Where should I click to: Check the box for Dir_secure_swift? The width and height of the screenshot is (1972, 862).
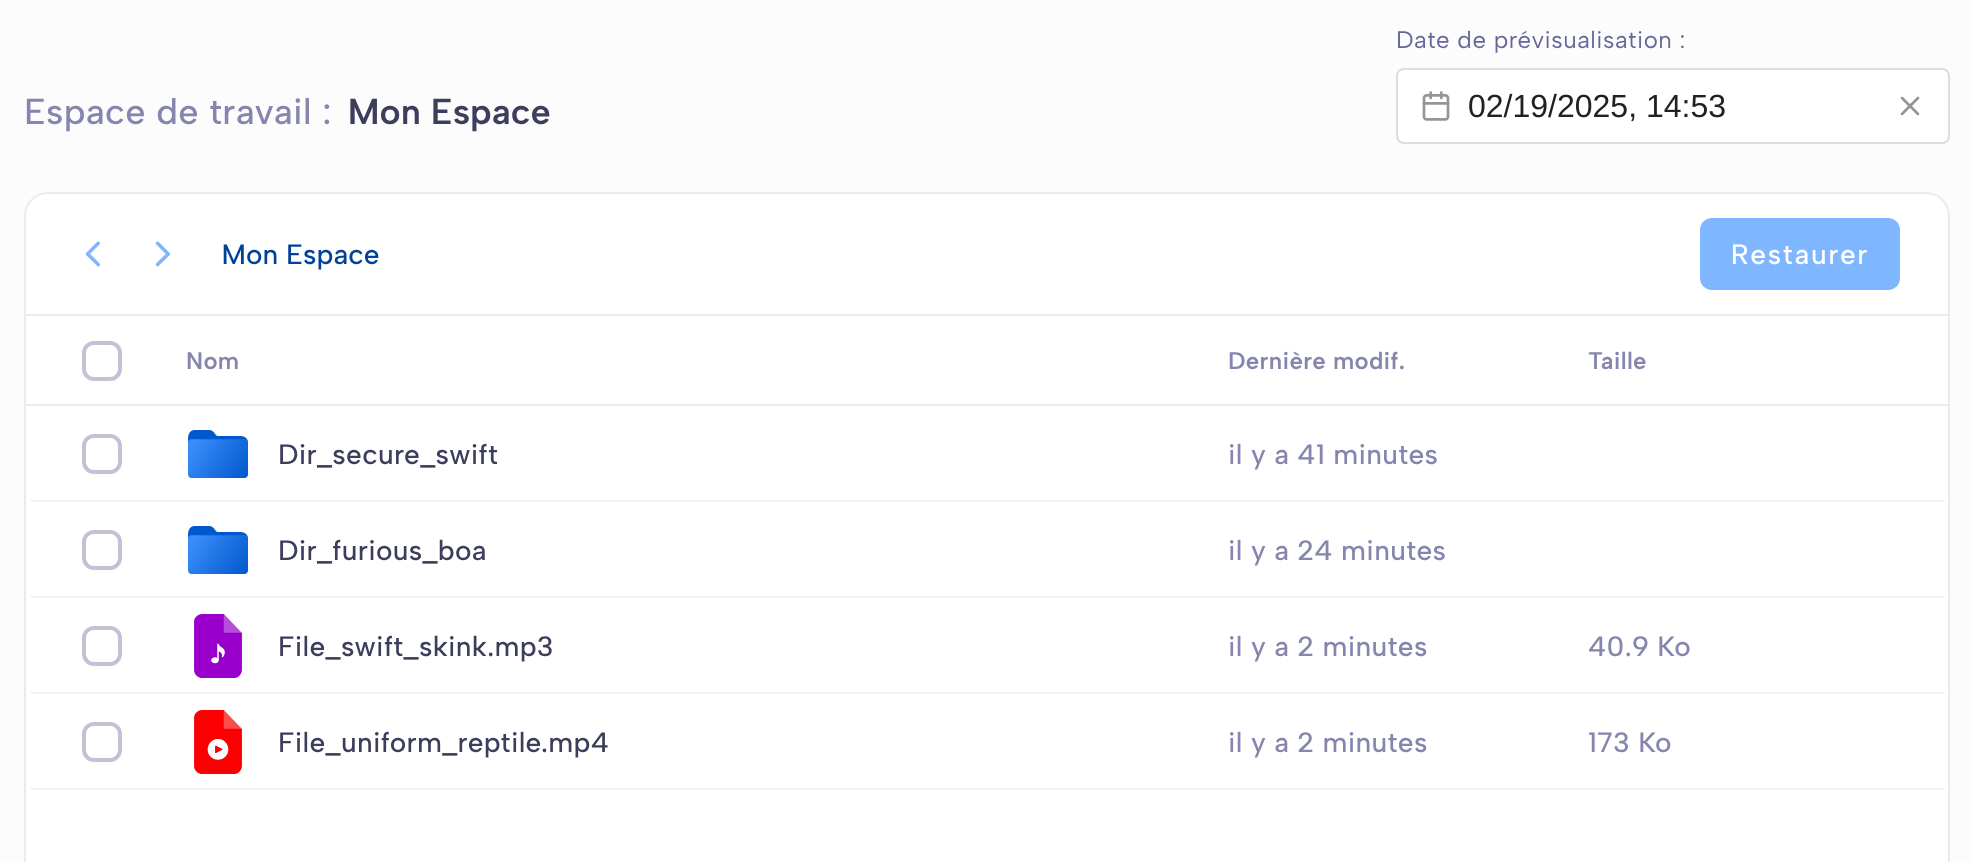tap(102, 454)
